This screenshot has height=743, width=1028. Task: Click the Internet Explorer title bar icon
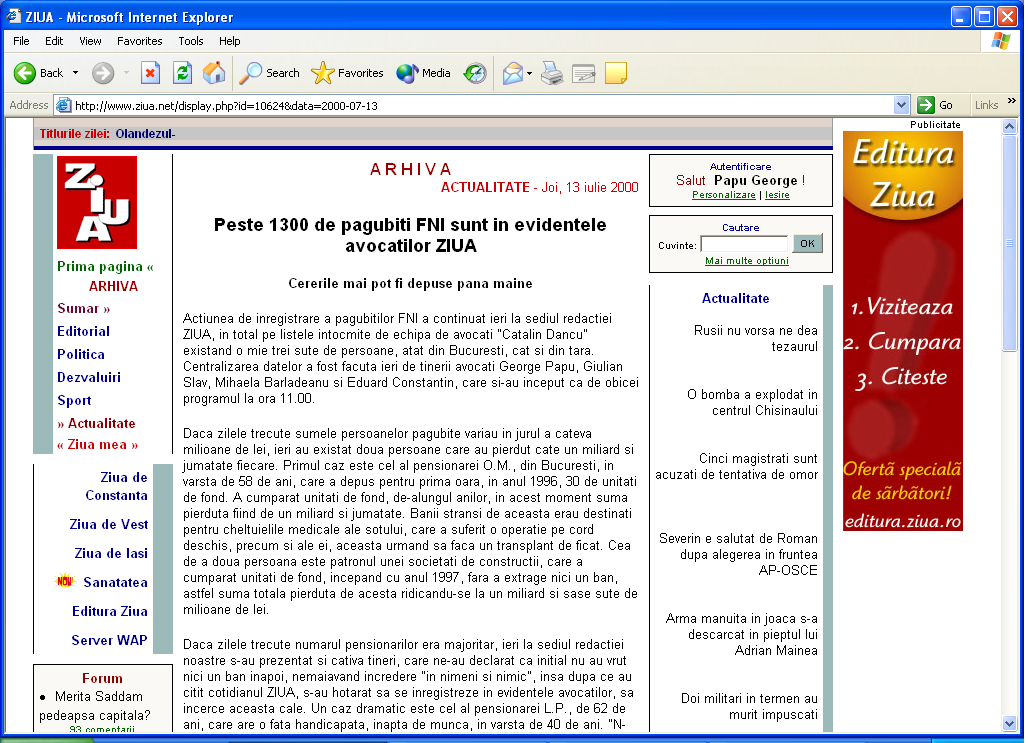(14, 16)
